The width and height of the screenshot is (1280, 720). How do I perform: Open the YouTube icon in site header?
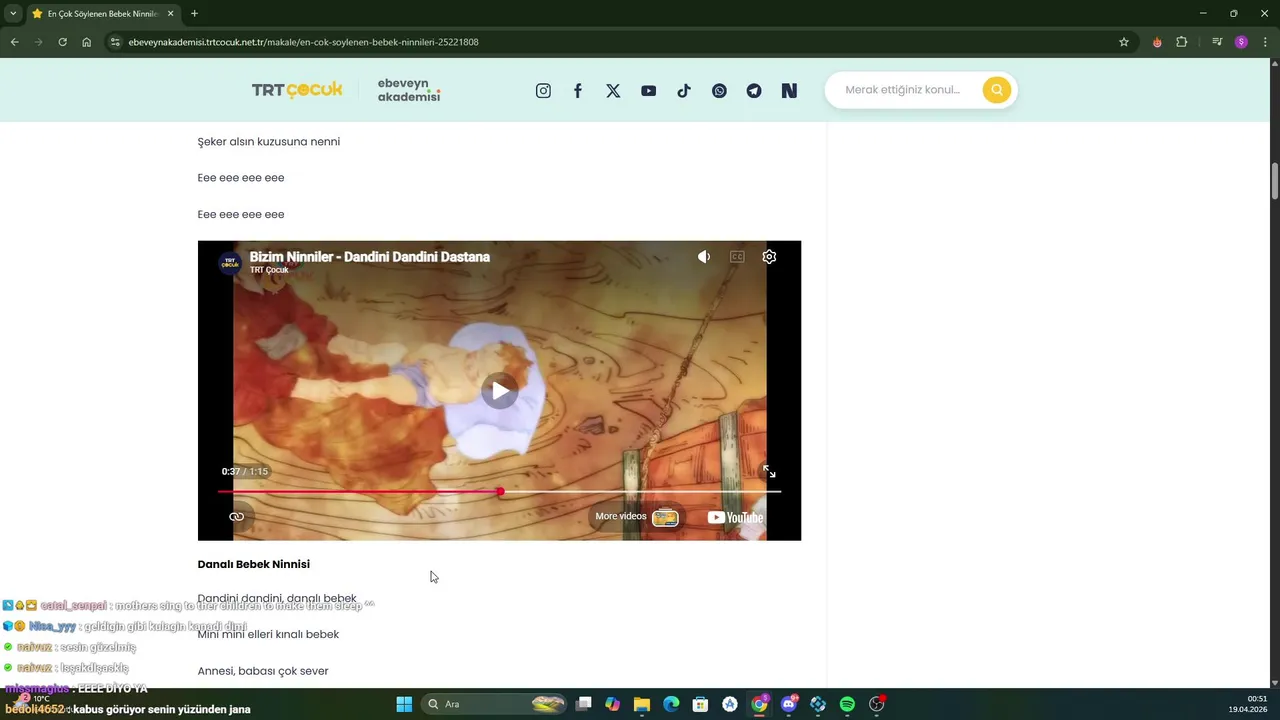[x=649, y=90]
